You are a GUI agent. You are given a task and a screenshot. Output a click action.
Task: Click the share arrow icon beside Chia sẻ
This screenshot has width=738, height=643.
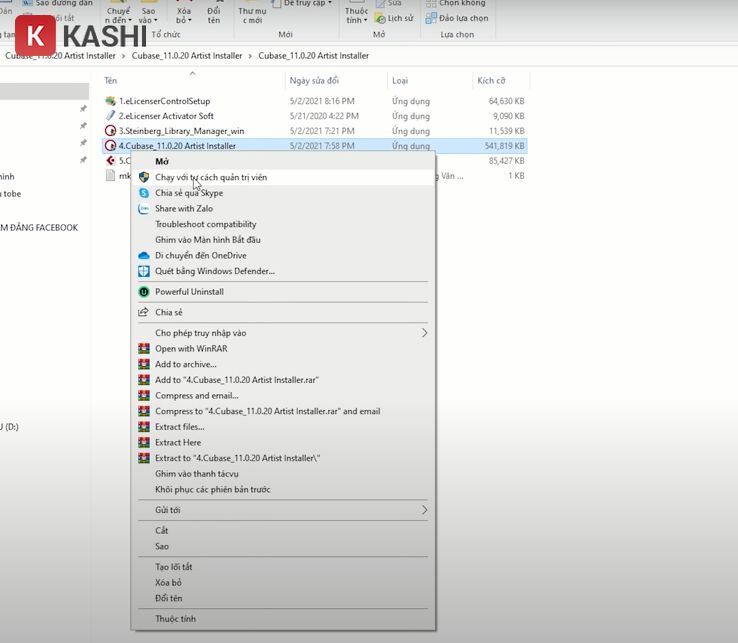pyautogui.click(x=144, y=312)
